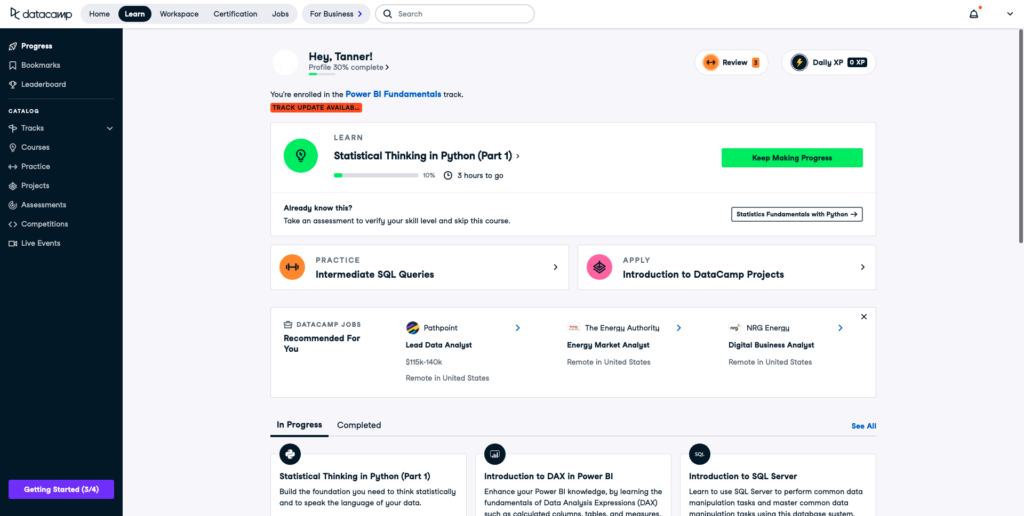Open Intermediate SQL Queries practice arrow
This screenshot has height=516, width=1024.
[x=556, y=267]
